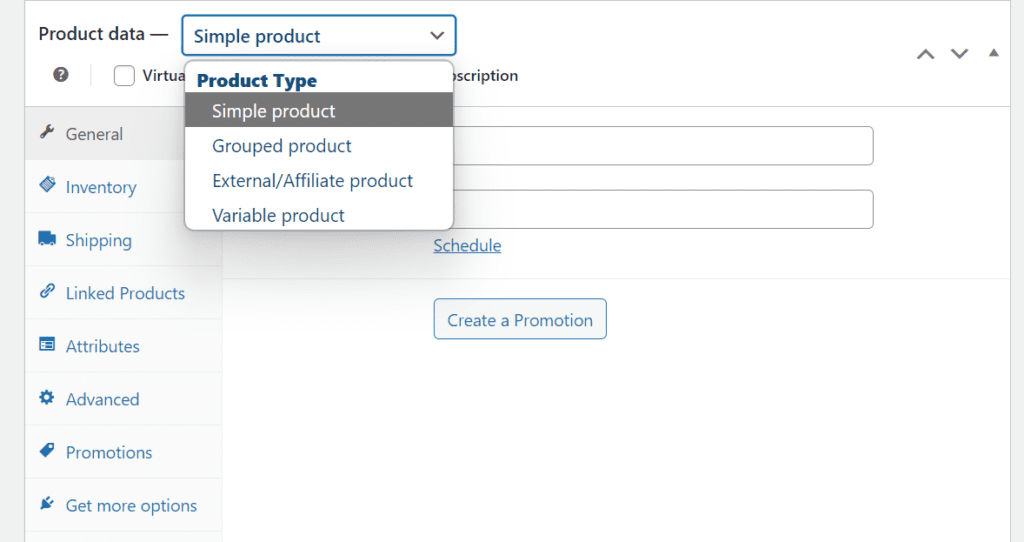
Task: Select Variable product option
Action: click(x=319, y=215)
